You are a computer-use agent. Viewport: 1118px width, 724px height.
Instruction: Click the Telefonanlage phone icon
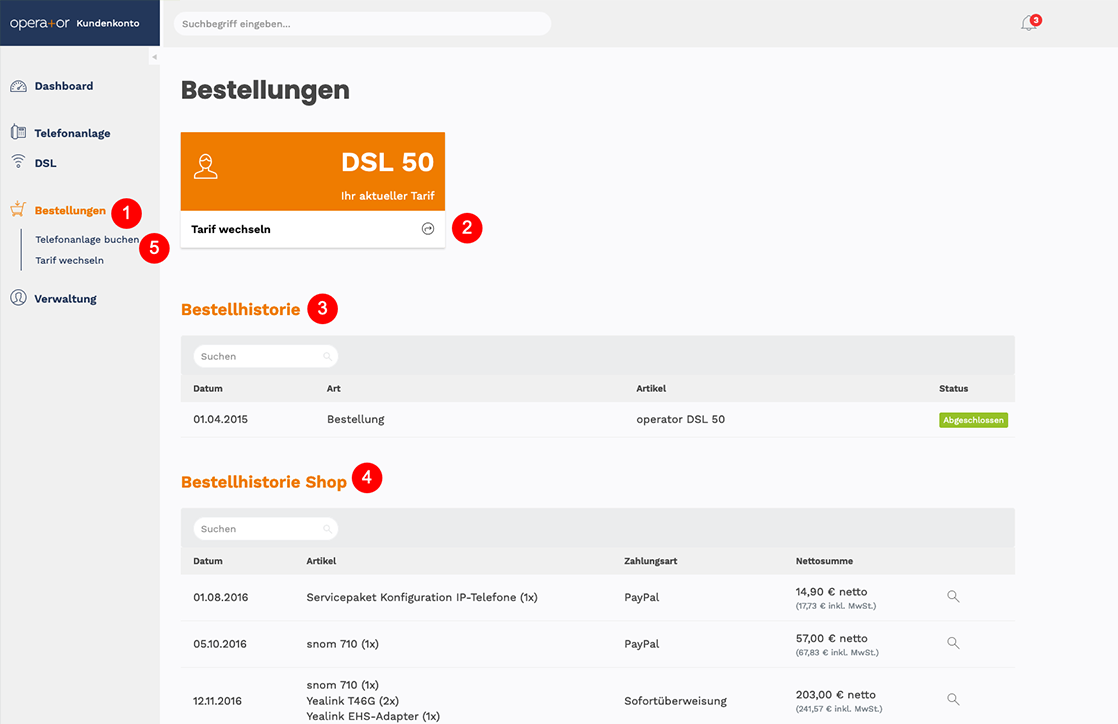coord(18,132)
